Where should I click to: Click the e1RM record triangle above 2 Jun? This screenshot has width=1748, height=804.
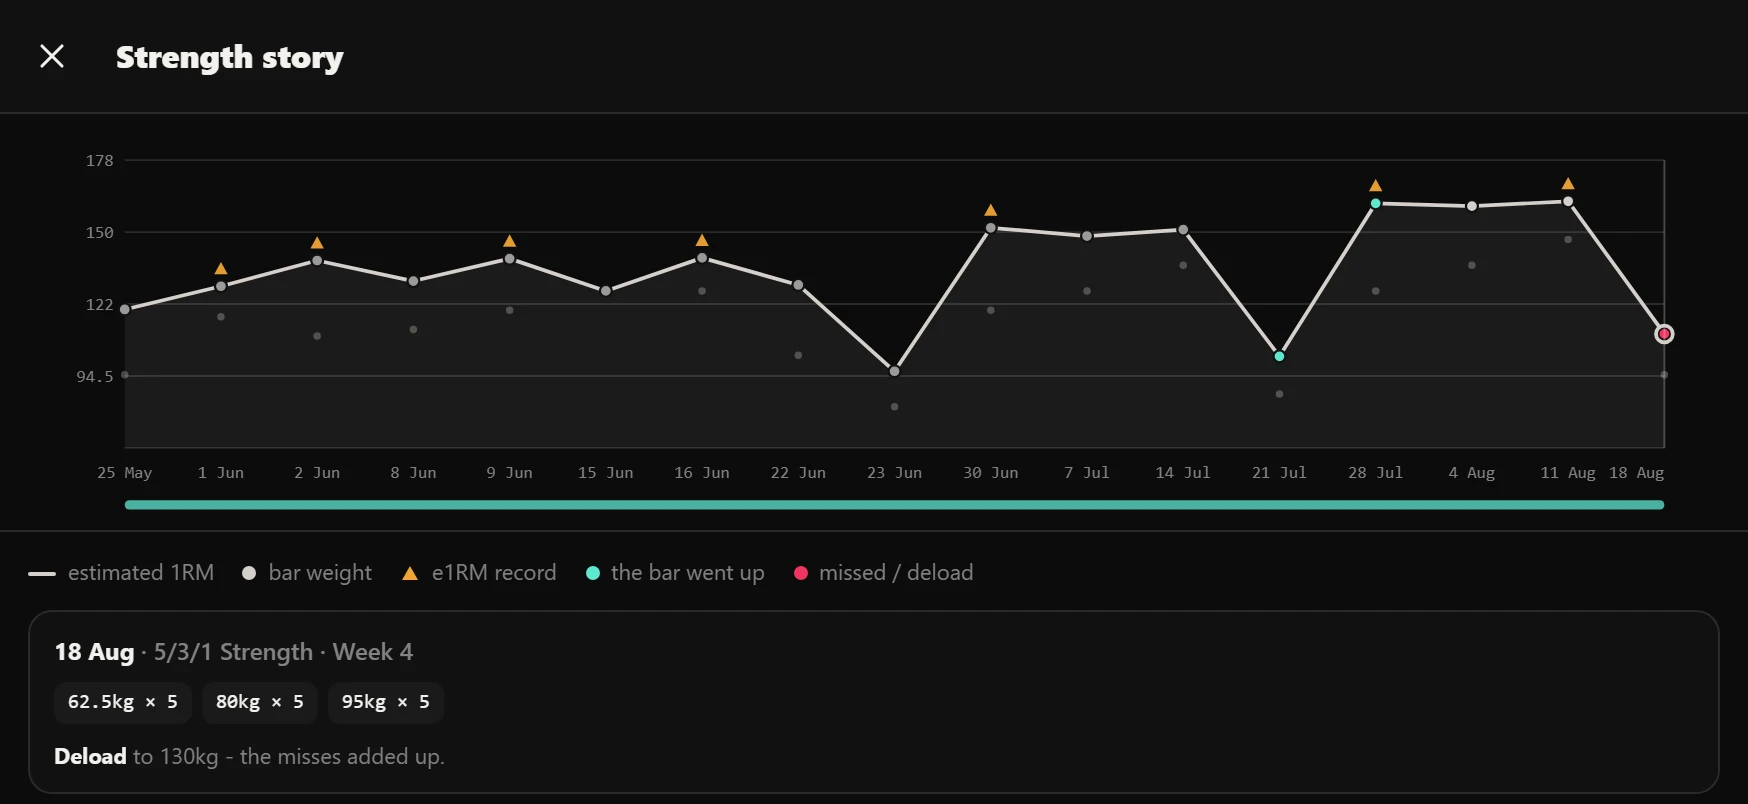coord(317,243)
